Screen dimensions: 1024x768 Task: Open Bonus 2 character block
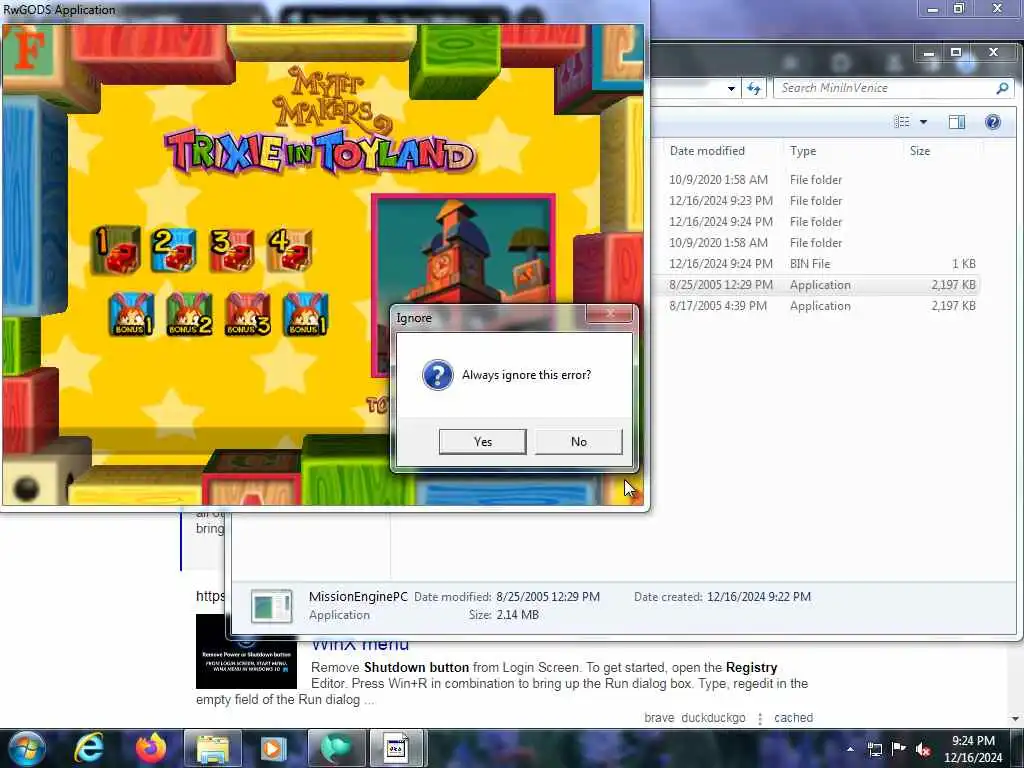(x=189, y=315)
